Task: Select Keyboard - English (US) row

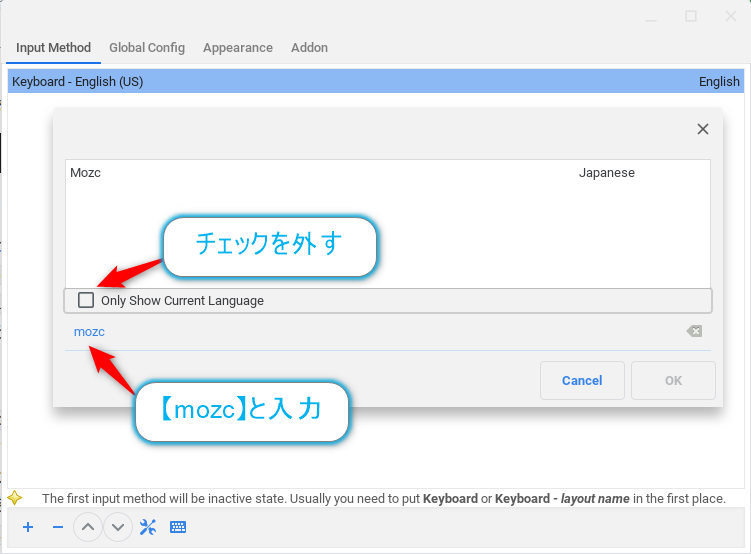Action: pyautogui.click(x=376, y=81)
